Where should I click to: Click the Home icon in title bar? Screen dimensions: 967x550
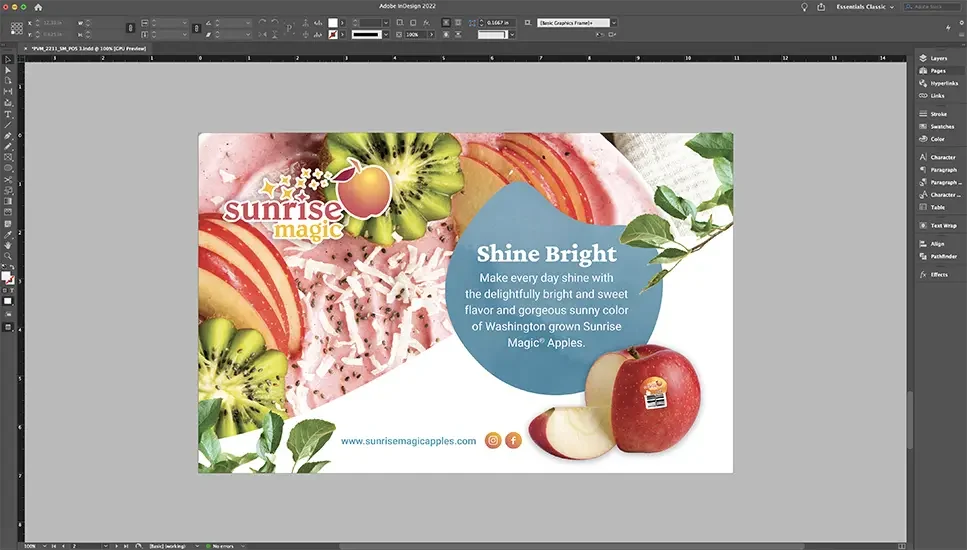coord(38,7)
